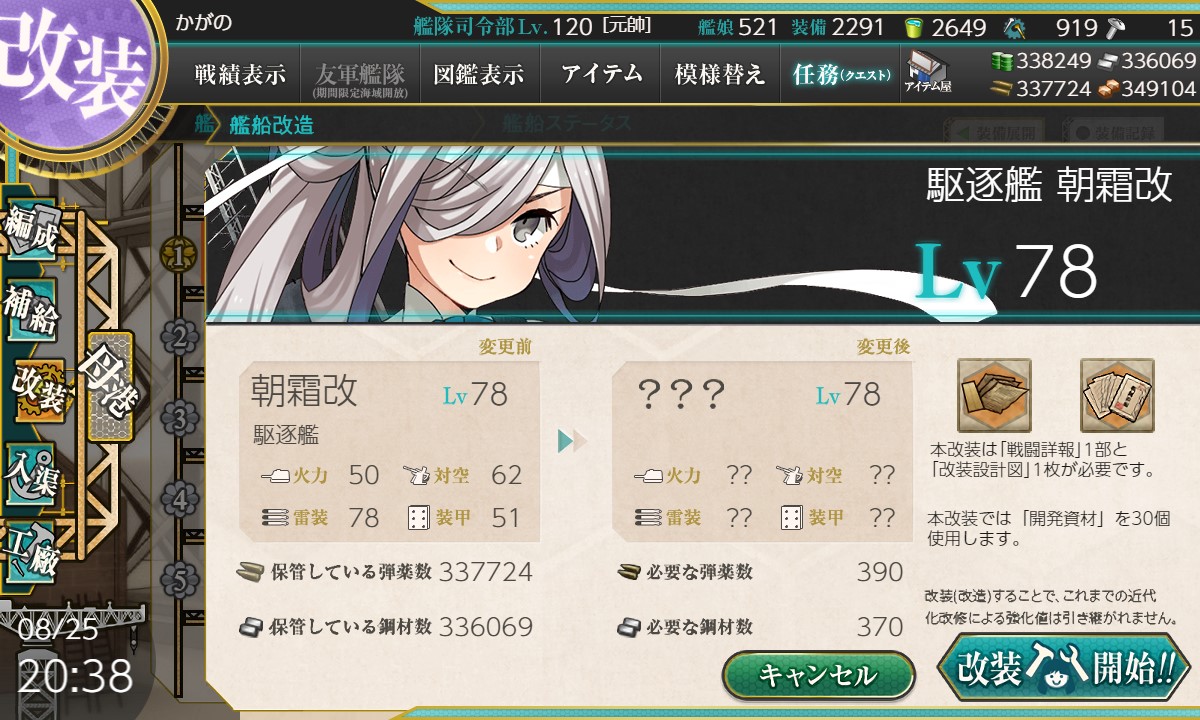Screen dimensions: 1200x720
Task: Open the 補給 (Supply) sidebar icon
Action: (30, 309)
